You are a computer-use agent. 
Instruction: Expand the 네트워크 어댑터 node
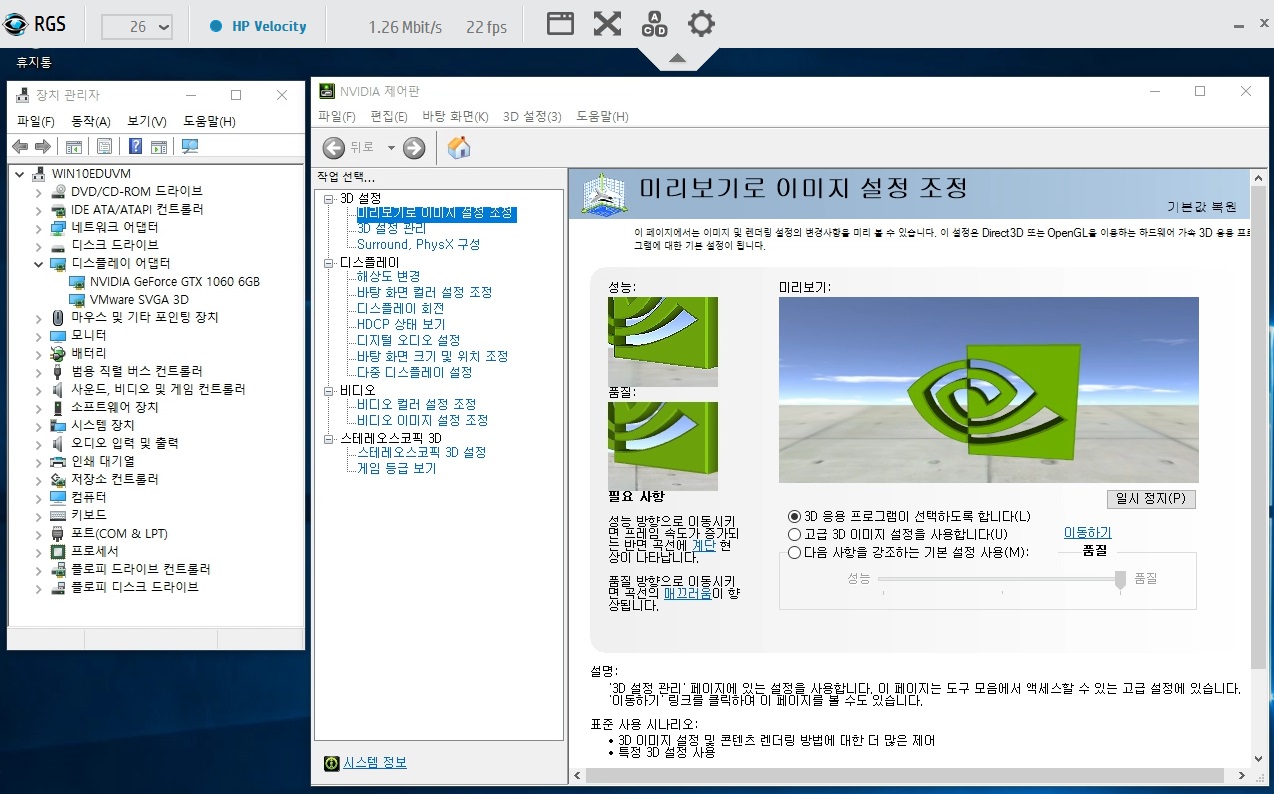click(x=39, y=227)
